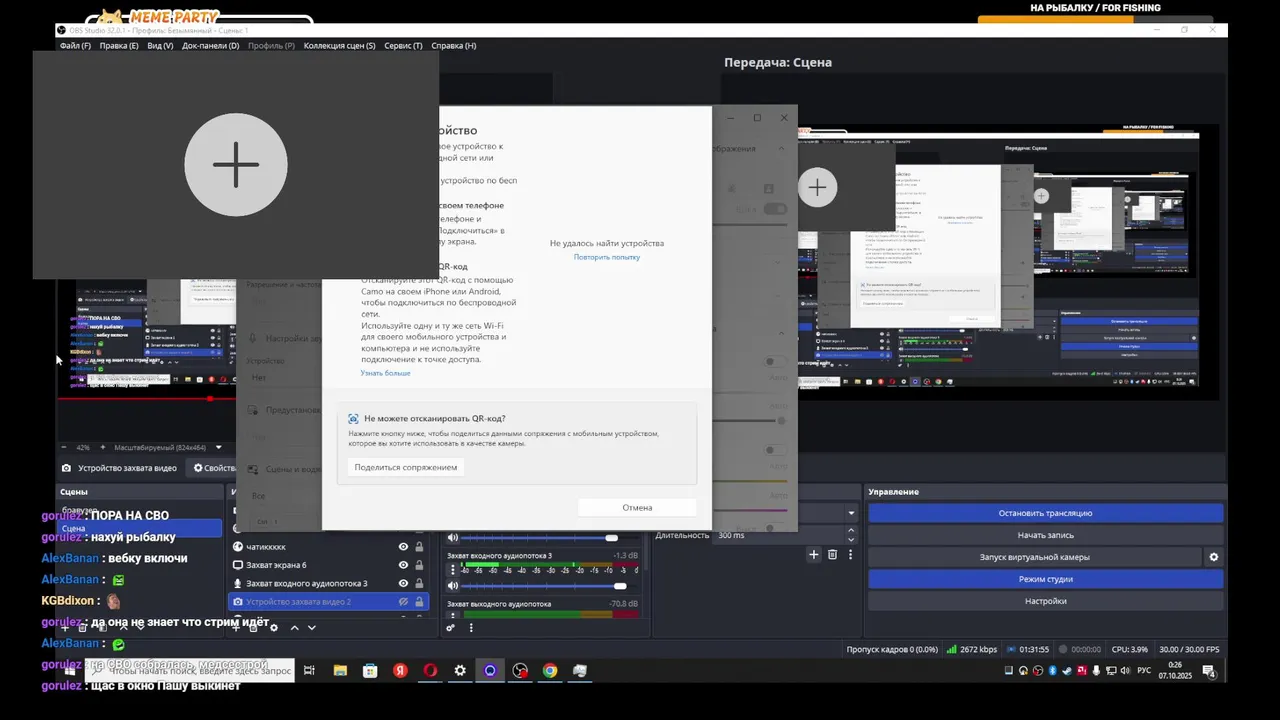Viewport: 1280px width, 720px height.
Task: Add a transition with plus icon
Action: (x=814, y=554)
